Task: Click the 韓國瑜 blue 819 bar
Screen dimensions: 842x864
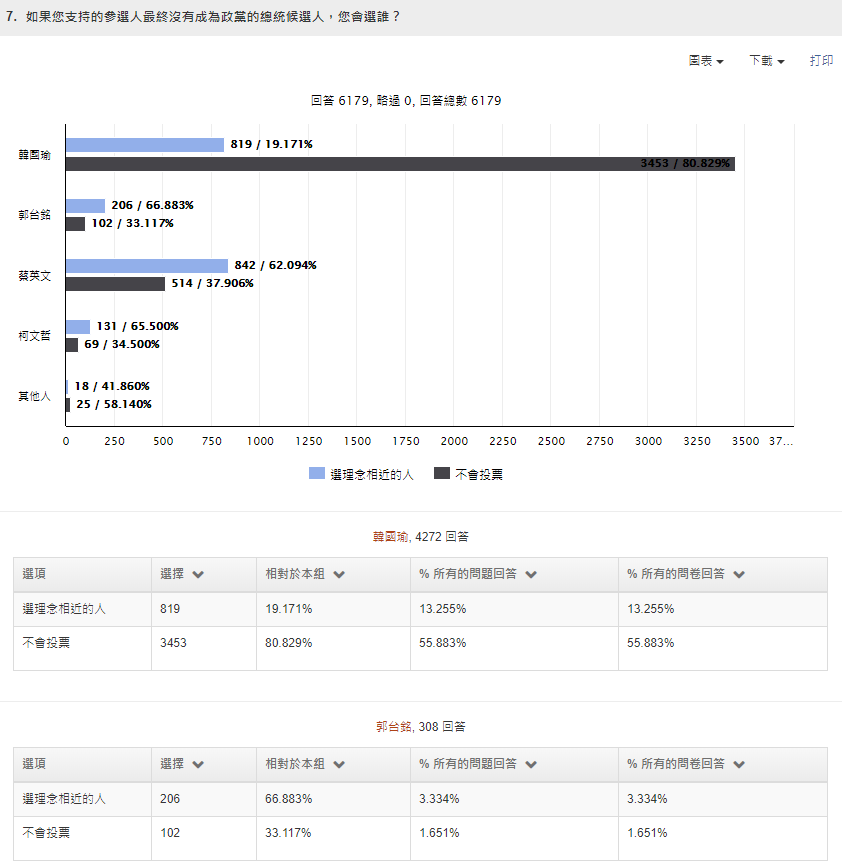Action: click(x=145, y=145)
